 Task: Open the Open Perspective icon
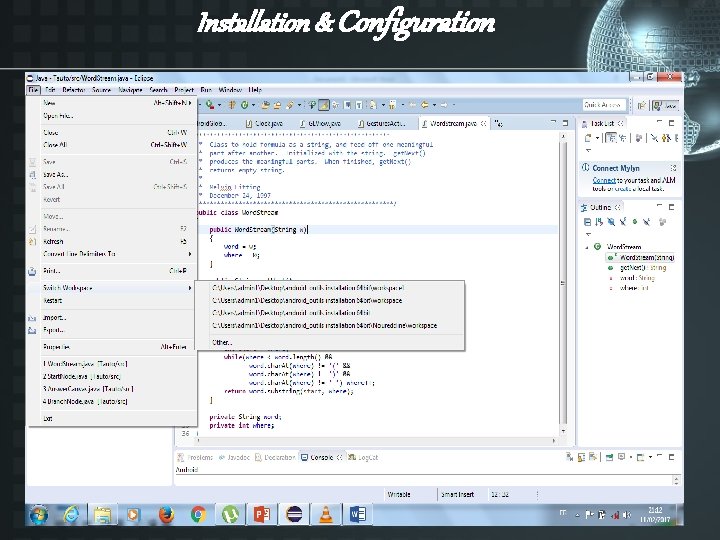(642, 106)
